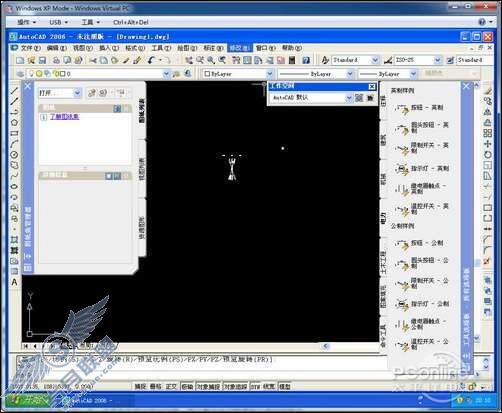The width and height of the screenshot is (502, 413).
Task: Click the Help question mark icon
Action: [306, 60]
